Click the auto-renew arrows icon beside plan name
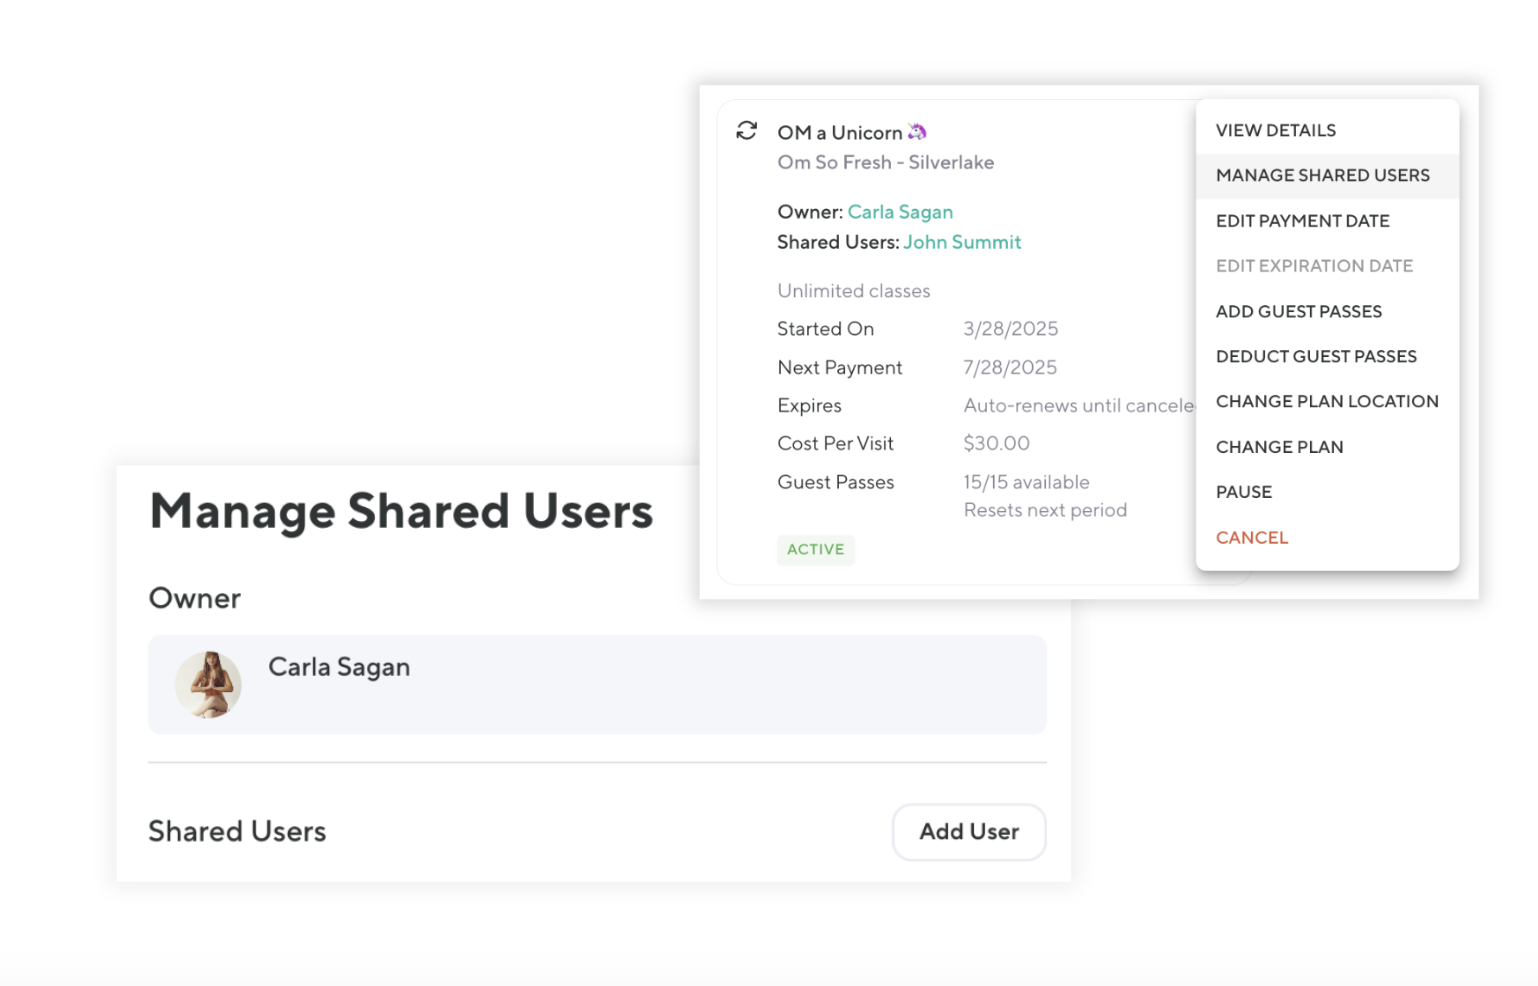The image size is (1538, 986). 746,131
